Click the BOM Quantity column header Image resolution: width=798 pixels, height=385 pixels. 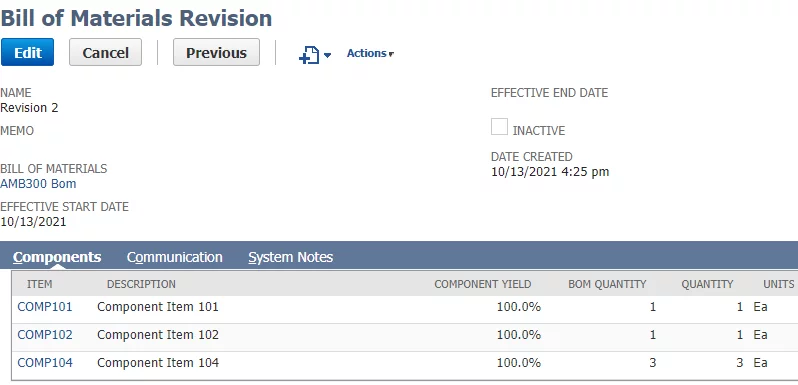click(x=607, y=284)
